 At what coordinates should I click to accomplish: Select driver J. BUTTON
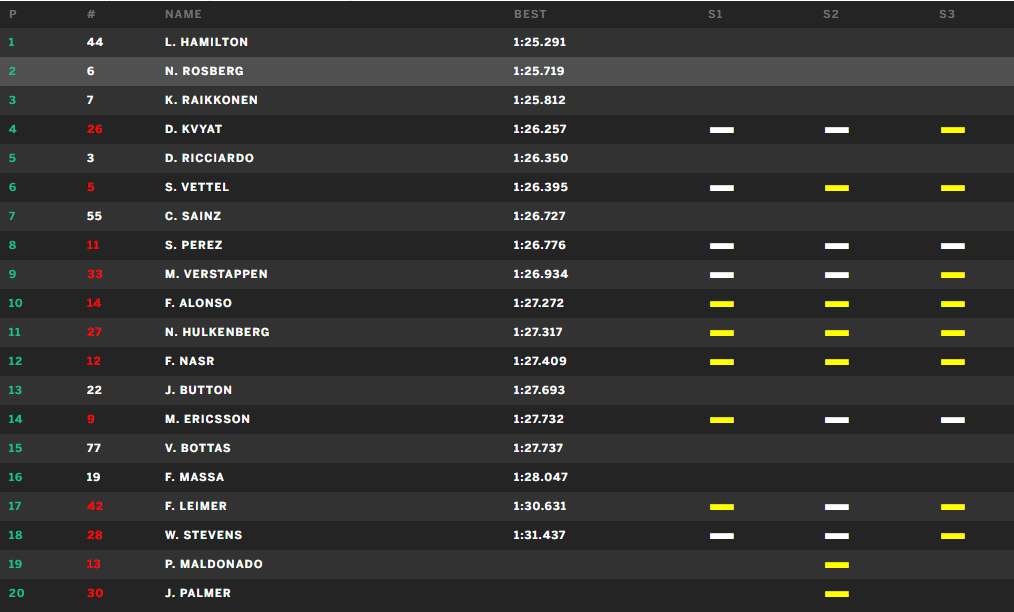(x=199, y=390)
